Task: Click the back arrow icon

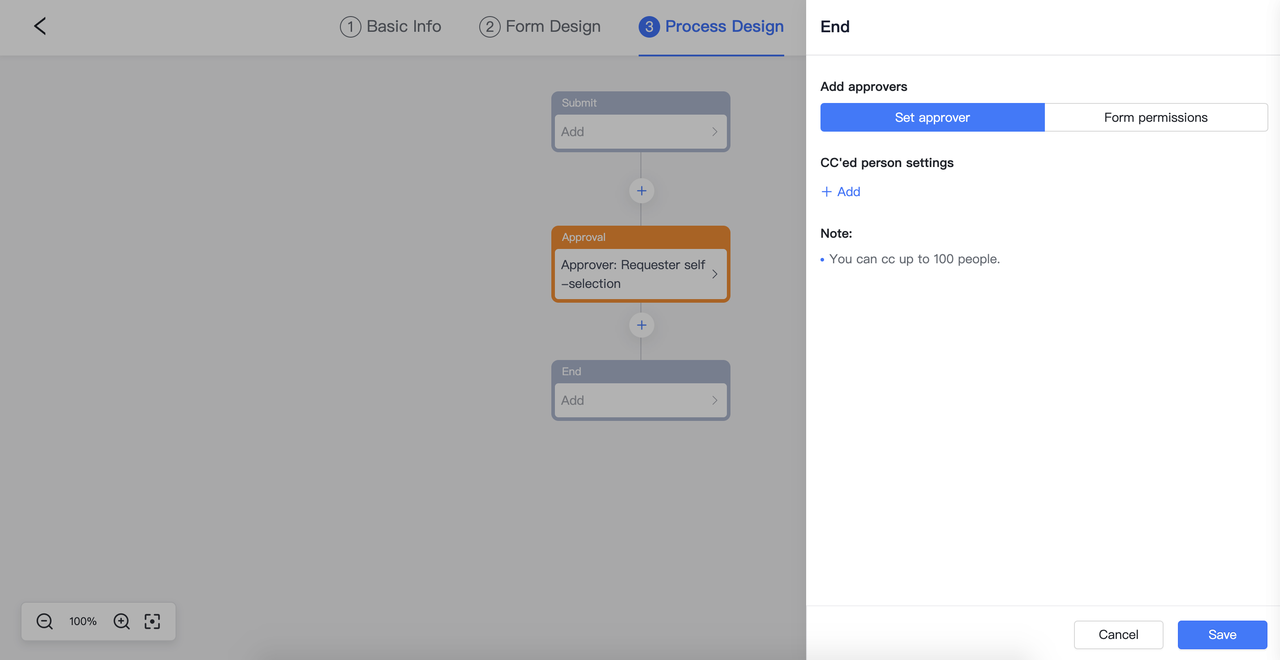Action: [x=40, y=26]
